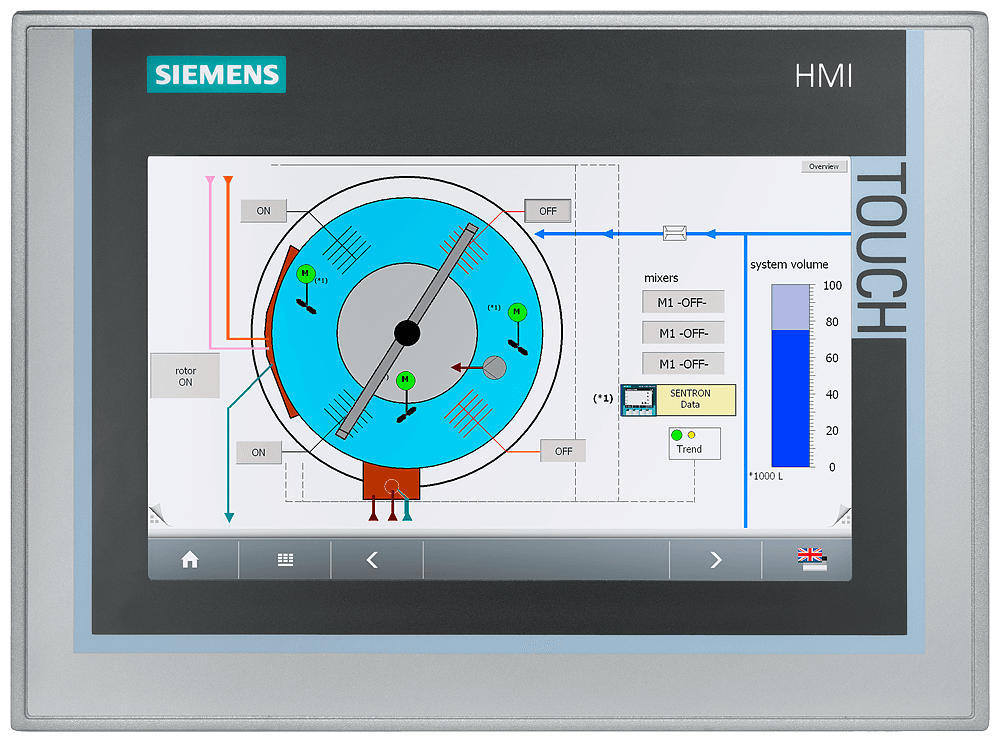Click the SENTRON device thumbnail icon

[x=637, y=400]
